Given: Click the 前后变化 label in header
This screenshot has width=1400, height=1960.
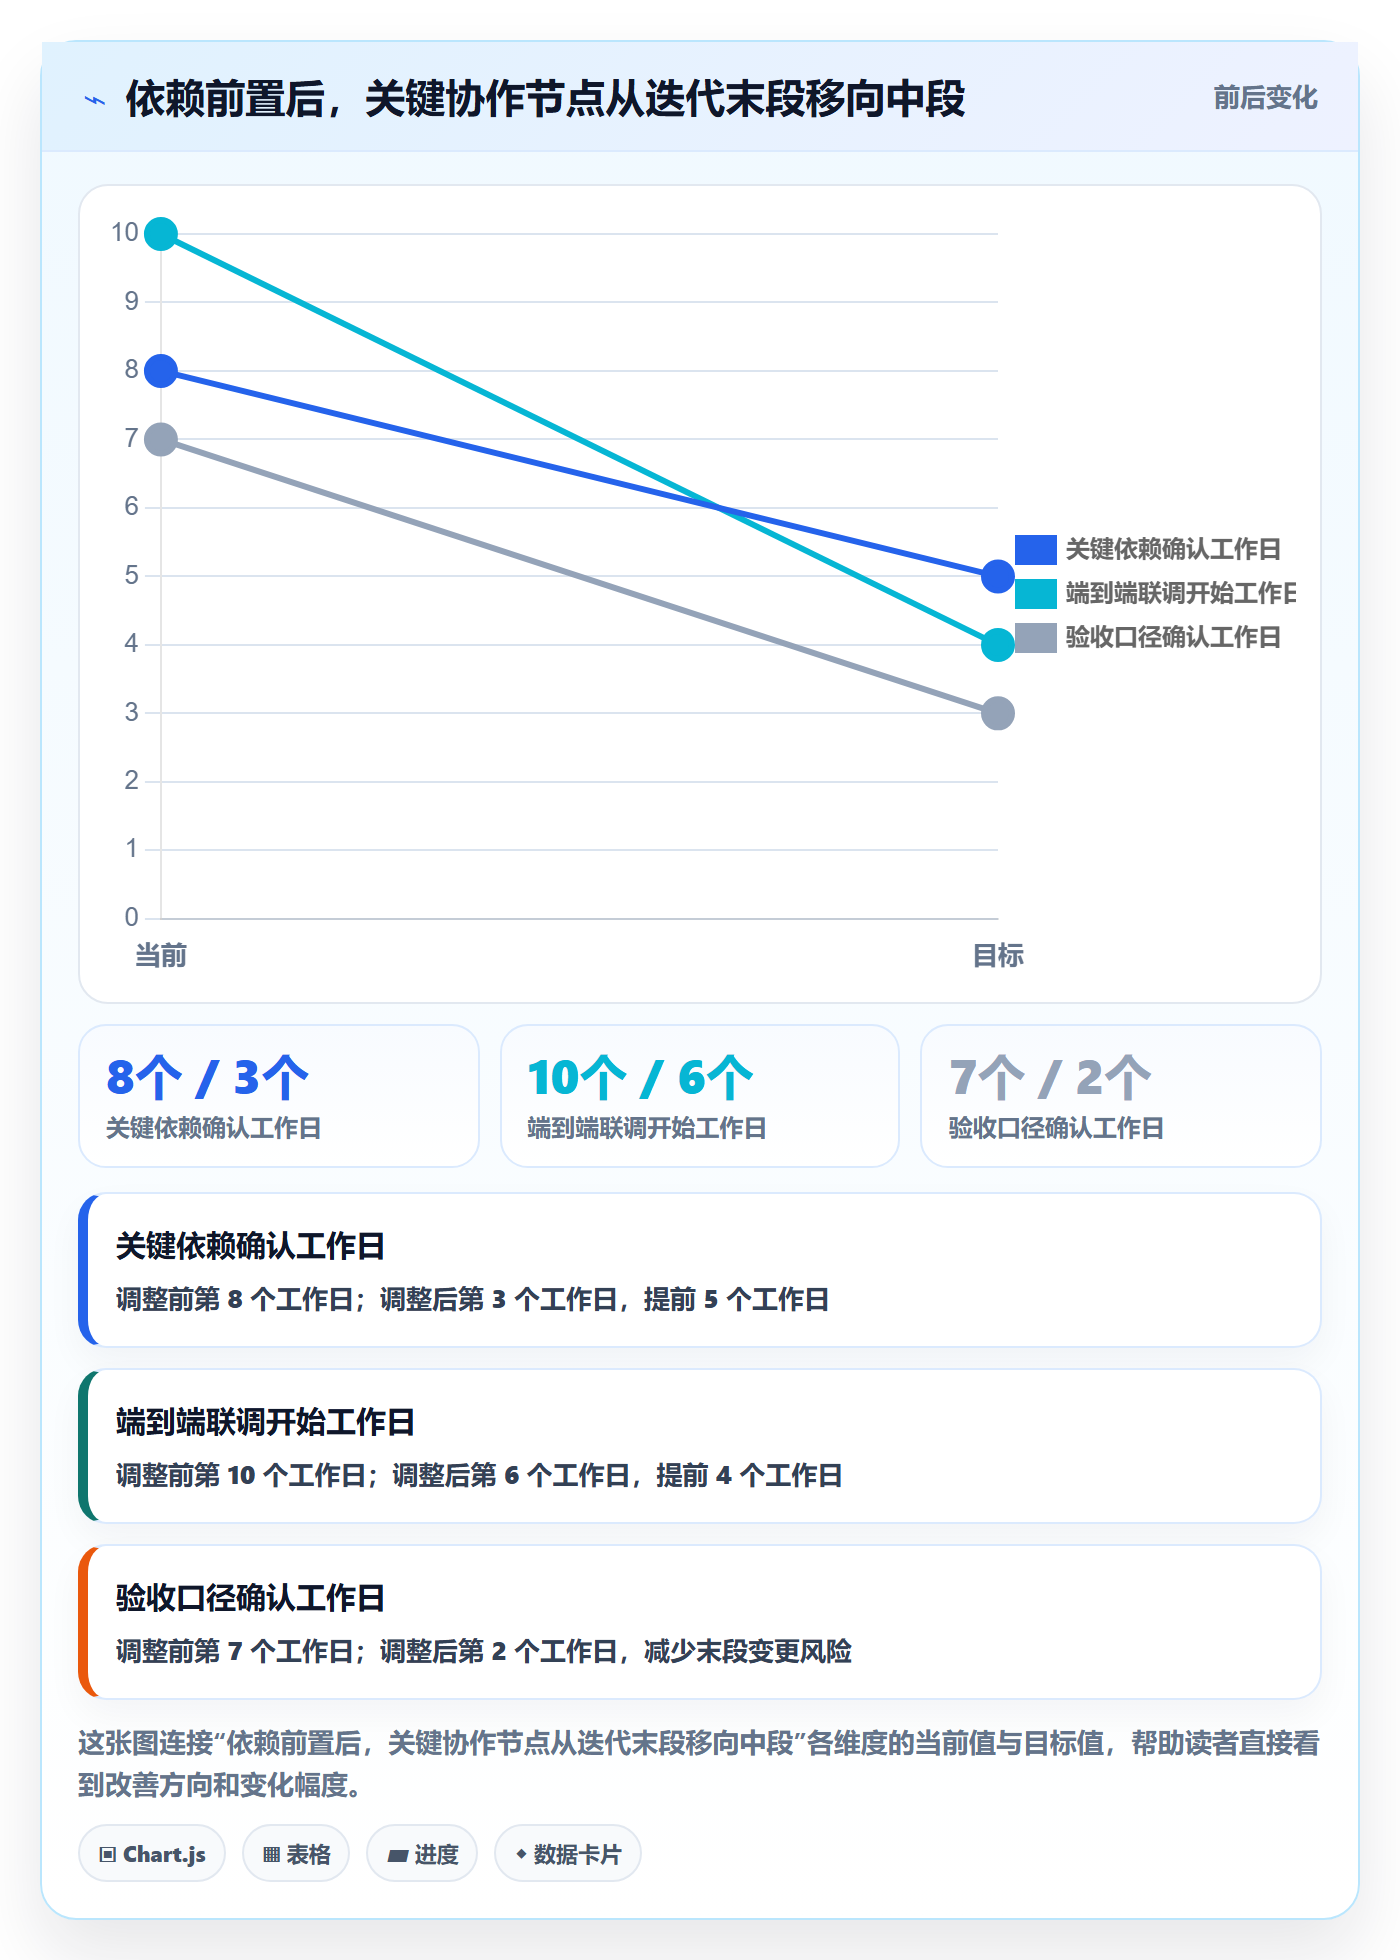Looking at the screenshot, I should pos(1265,98).
